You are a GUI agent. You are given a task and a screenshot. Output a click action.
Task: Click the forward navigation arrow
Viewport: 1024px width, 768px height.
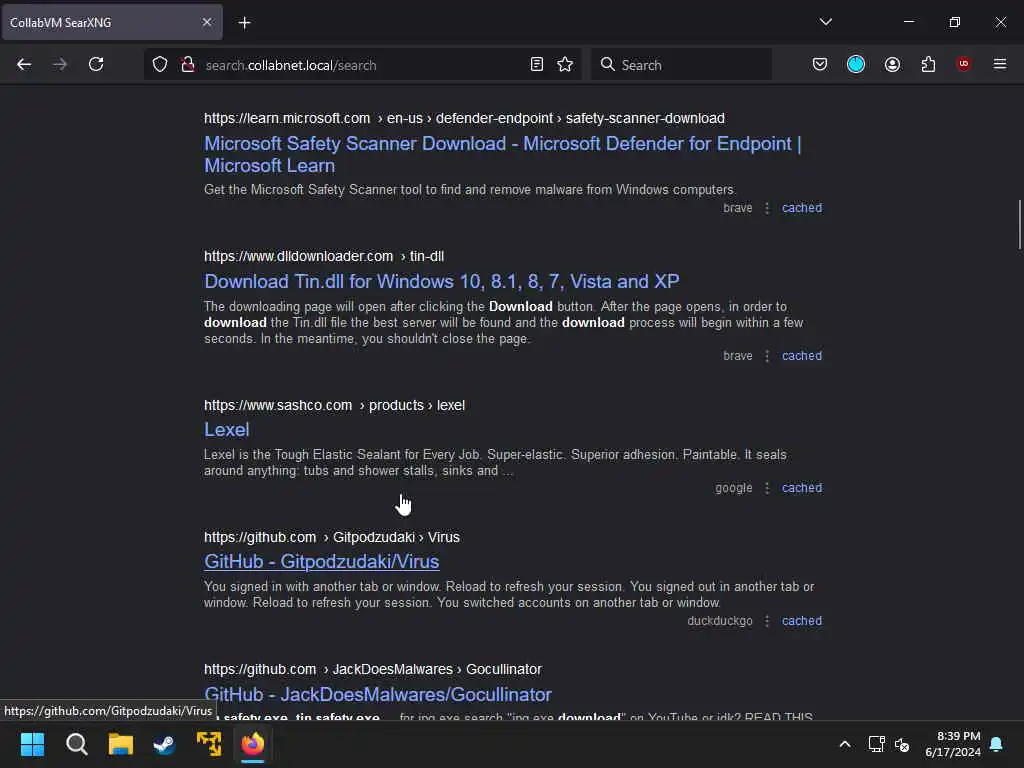click(59, 64)
